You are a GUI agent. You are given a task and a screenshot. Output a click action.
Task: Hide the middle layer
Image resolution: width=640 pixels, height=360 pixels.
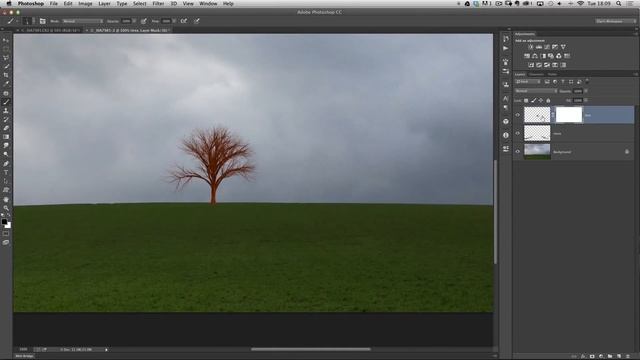[x=518, y=133]
